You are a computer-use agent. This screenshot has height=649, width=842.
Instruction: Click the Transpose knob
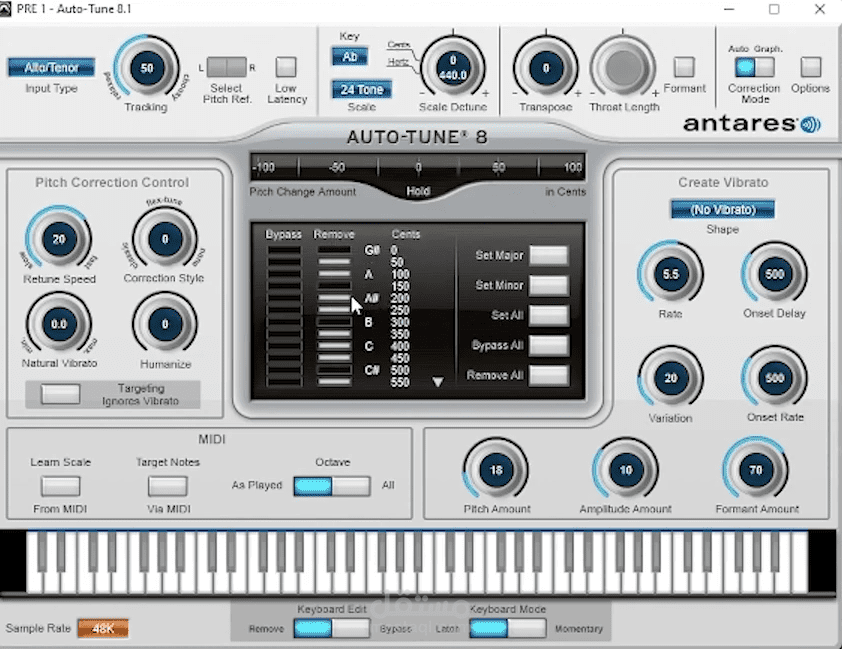click(x=546, y=68)
